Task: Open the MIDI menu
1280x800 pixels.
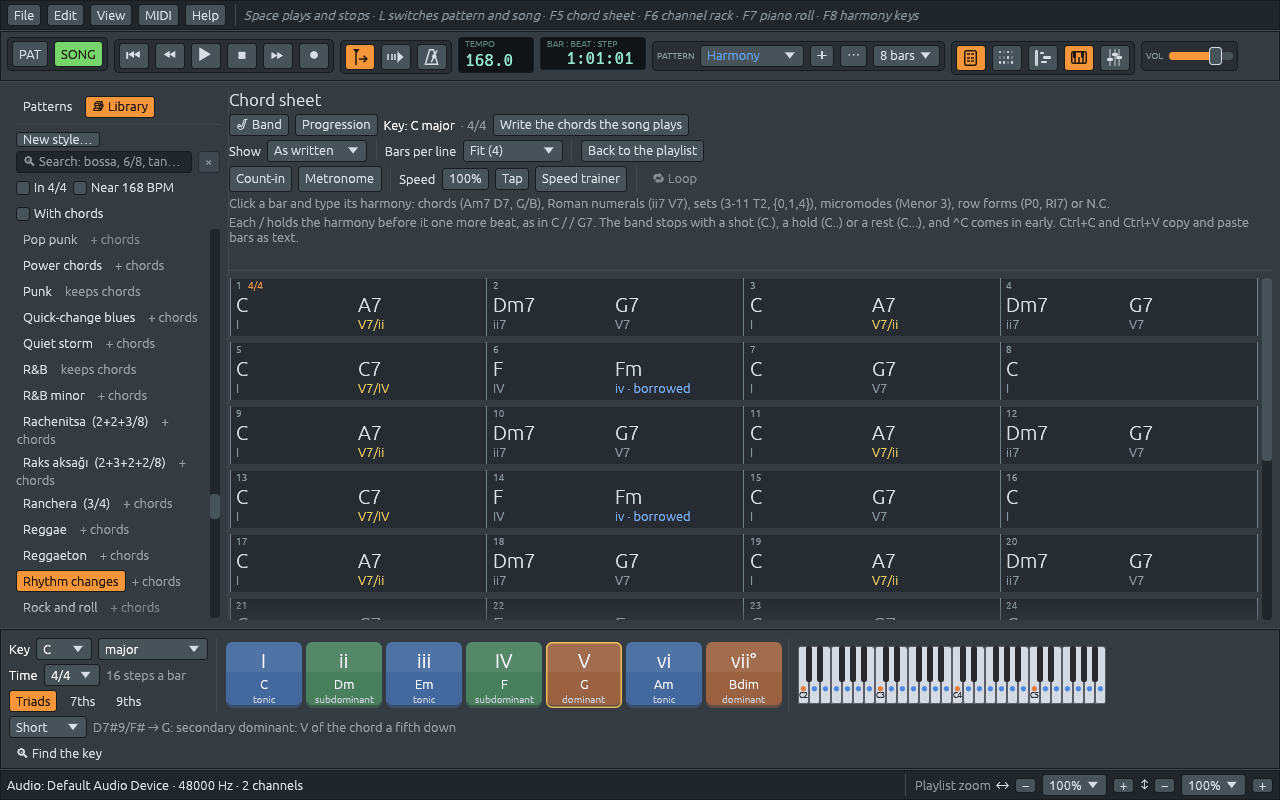Action: click(158, 15)
